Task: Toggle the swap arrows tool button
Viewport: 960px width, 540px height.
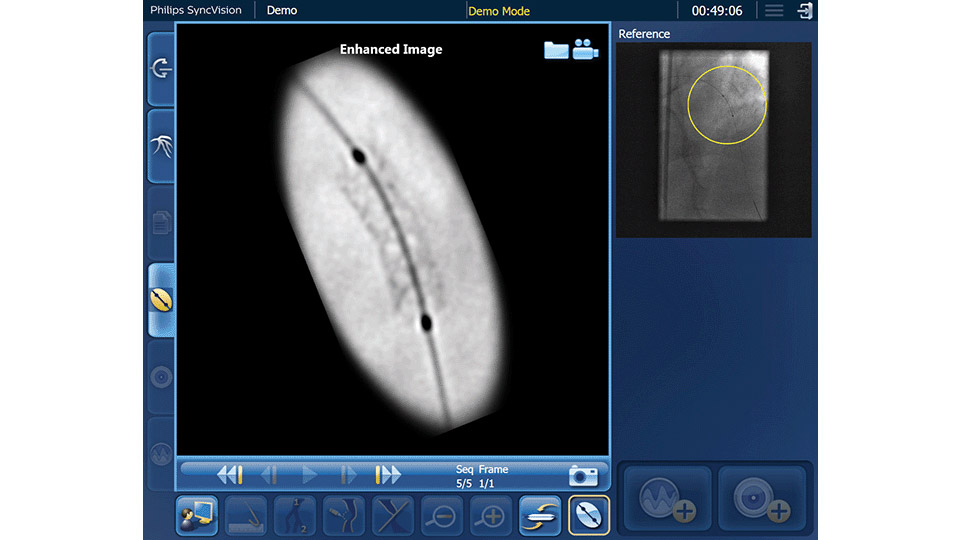Action: pos(540,515)
